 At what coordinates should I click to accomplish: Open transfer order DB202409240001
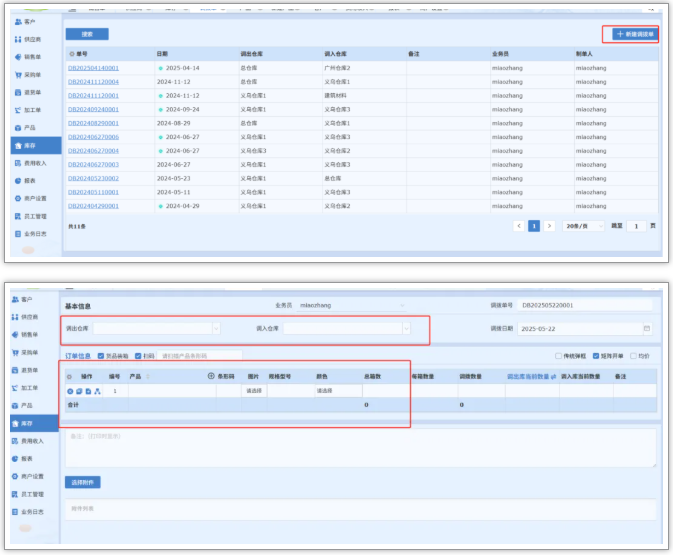(x=93, y=109)
